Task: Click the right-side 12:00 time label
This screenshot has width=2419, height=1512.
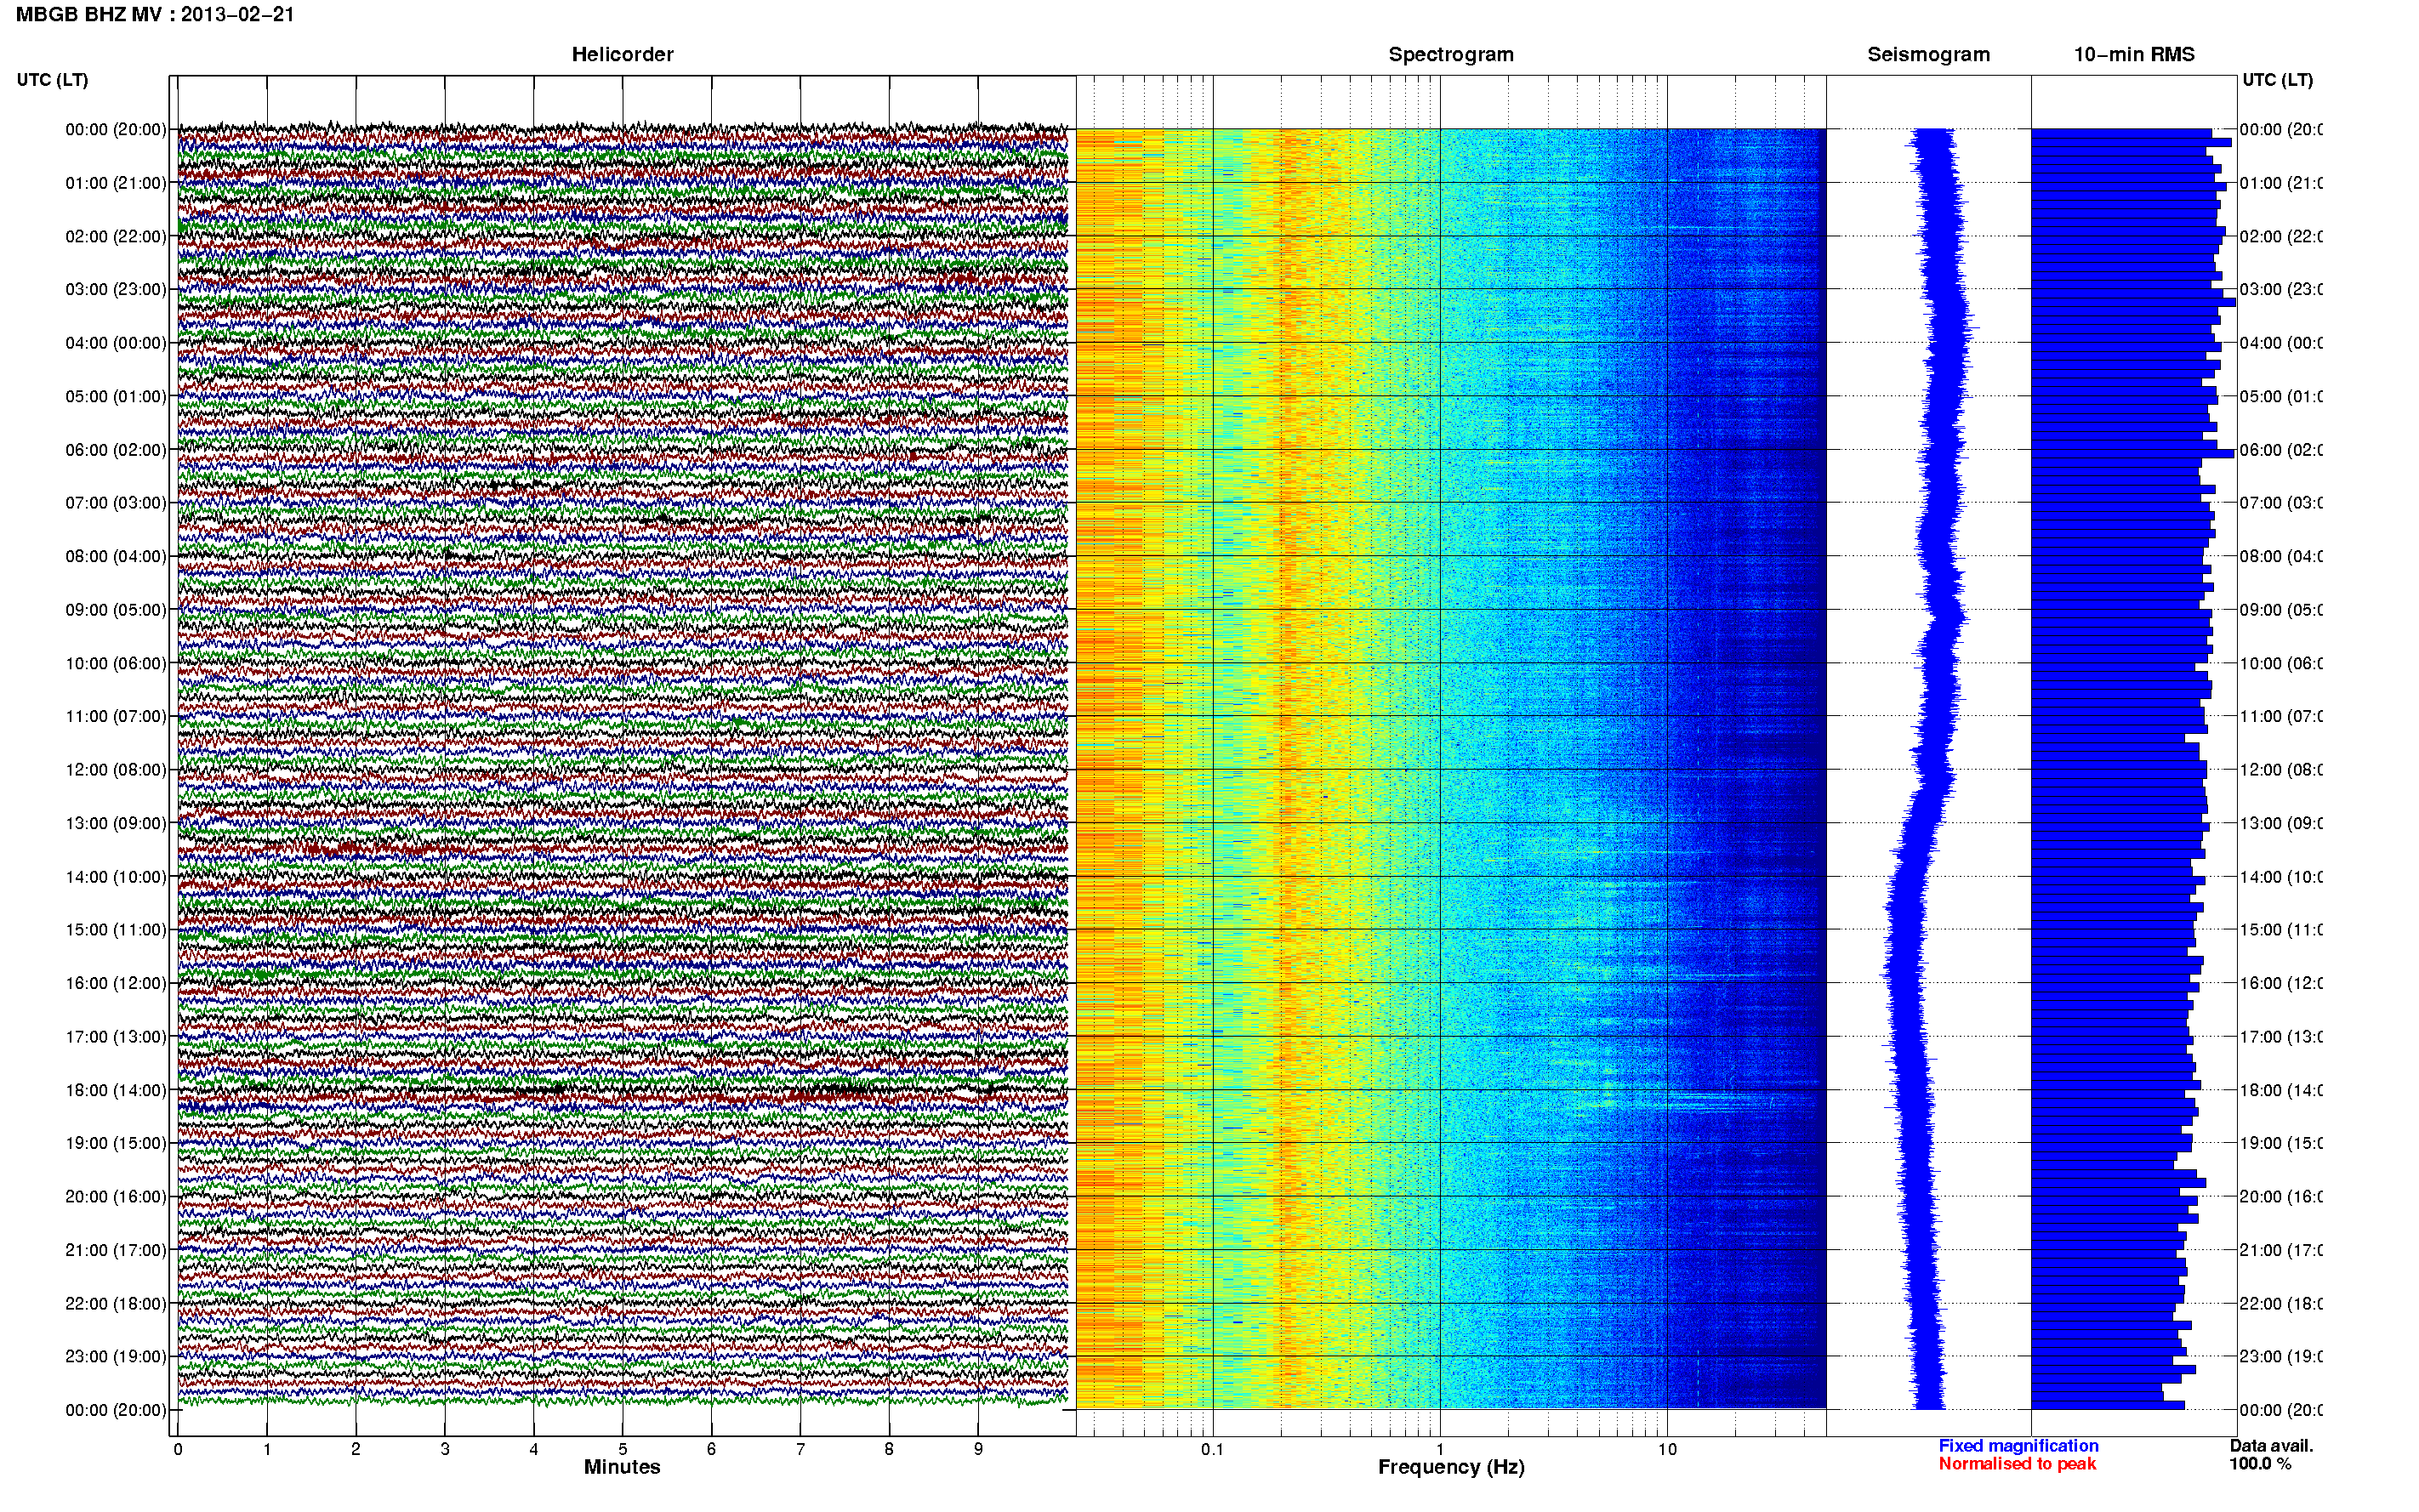Action: 2281,770
